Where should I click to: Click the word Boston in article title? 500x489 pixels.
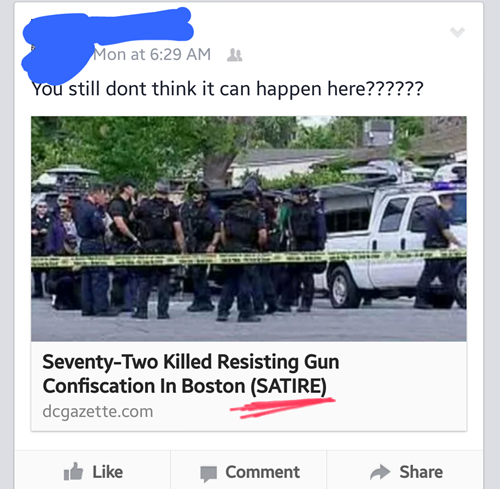(213, 386)
